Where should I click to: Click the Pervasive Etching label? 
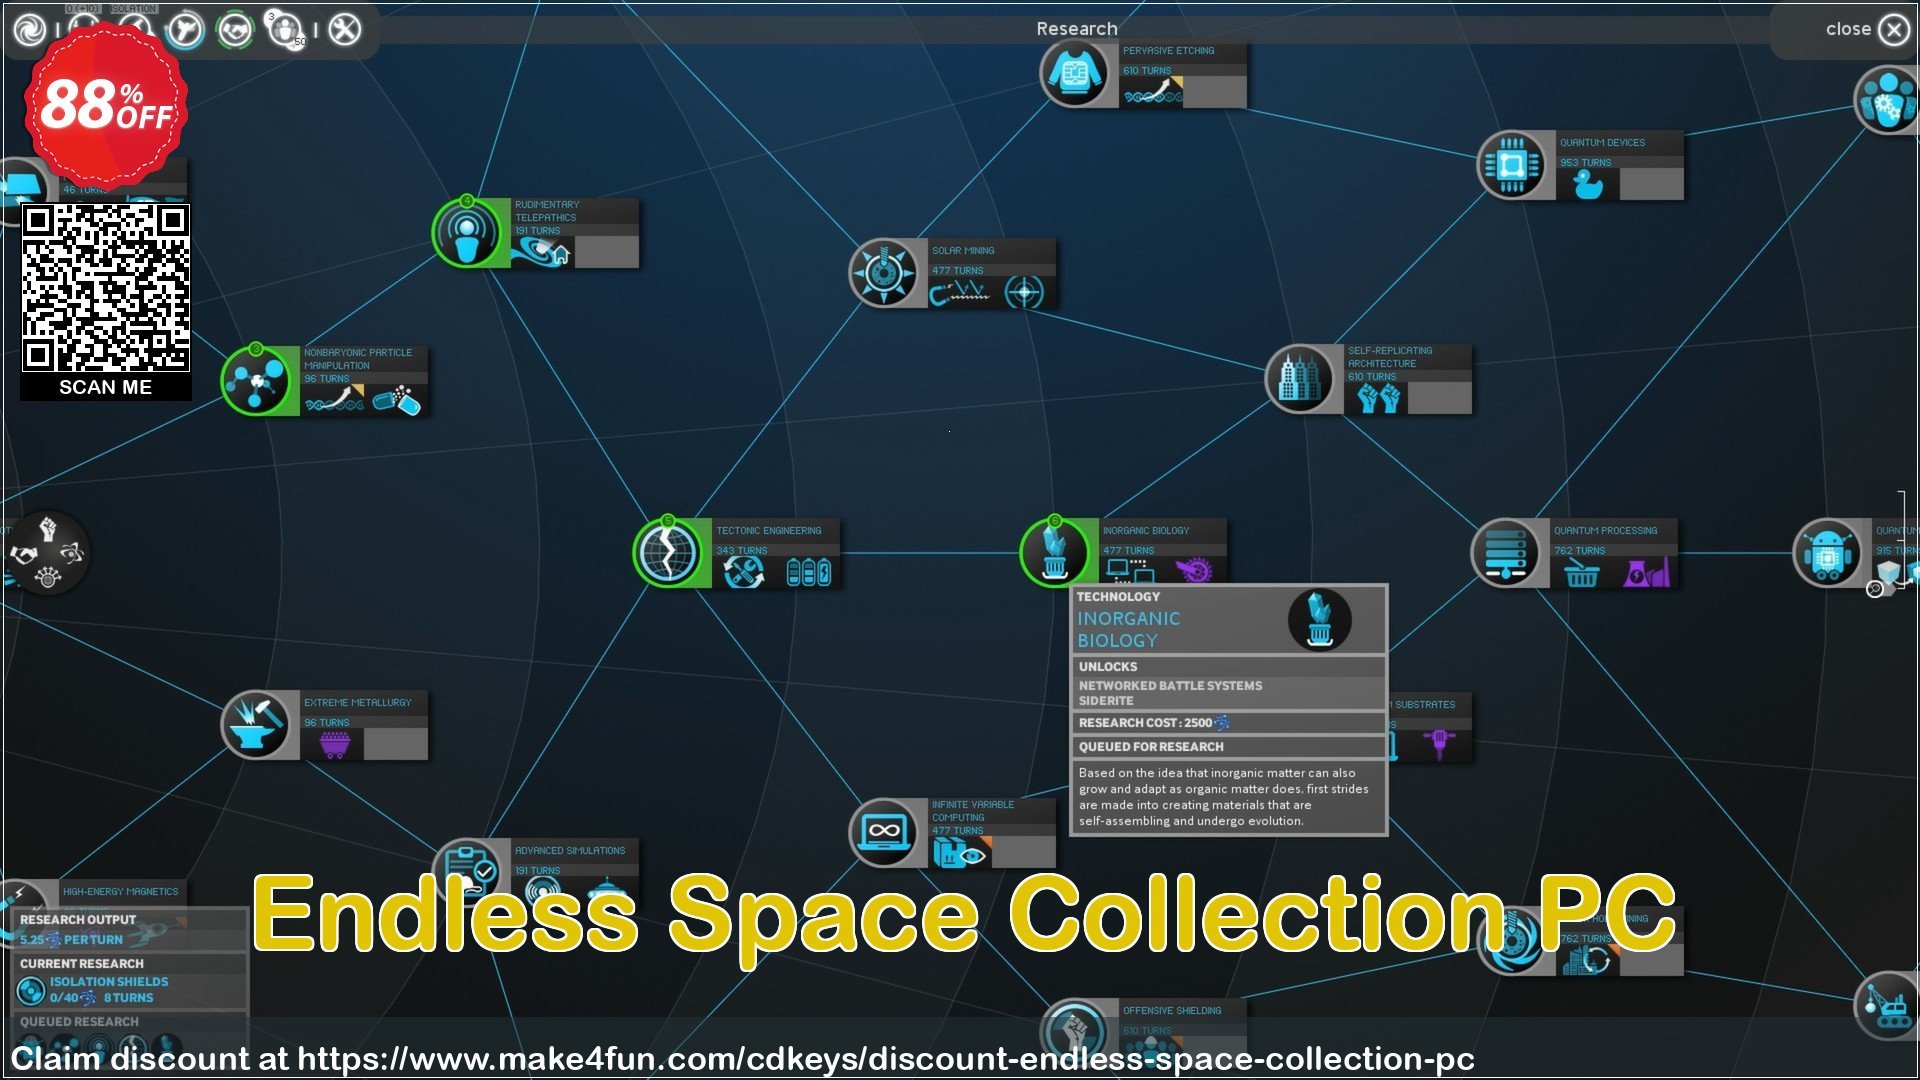[x=1168, y=51]
